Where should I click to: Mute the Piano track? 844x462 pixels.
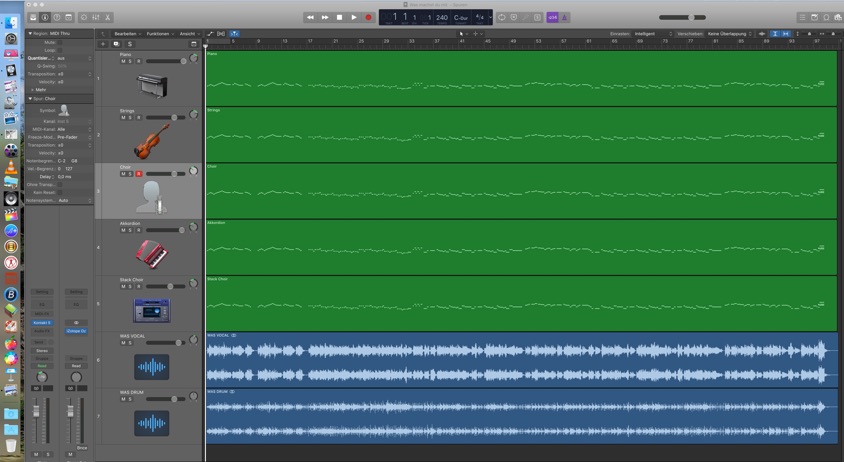tap(123, 61)
